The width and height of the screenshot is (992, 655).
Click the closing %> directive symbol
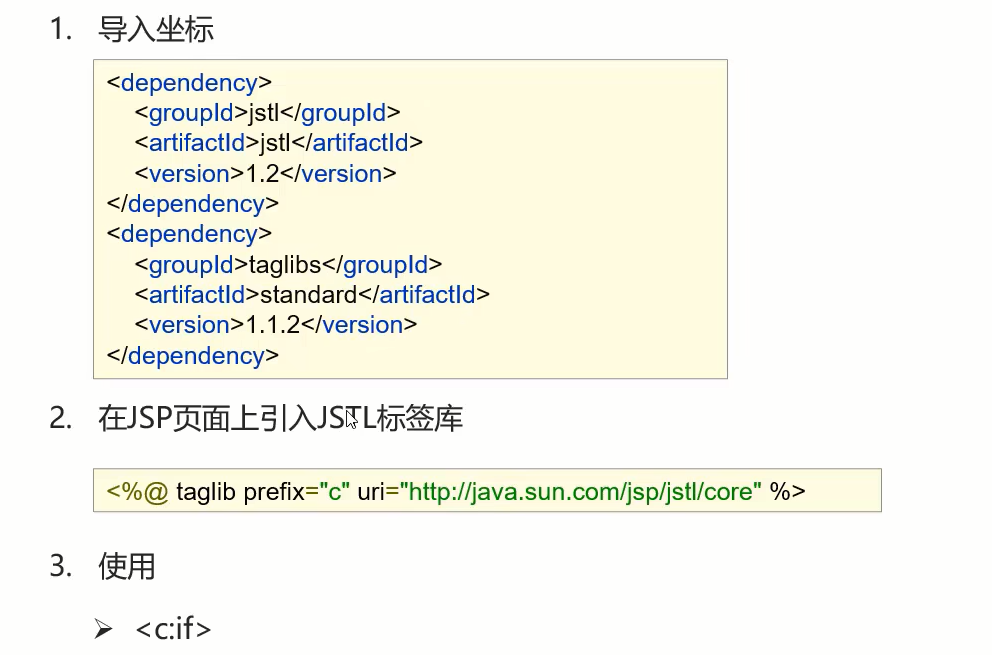[x=787, y=491]
